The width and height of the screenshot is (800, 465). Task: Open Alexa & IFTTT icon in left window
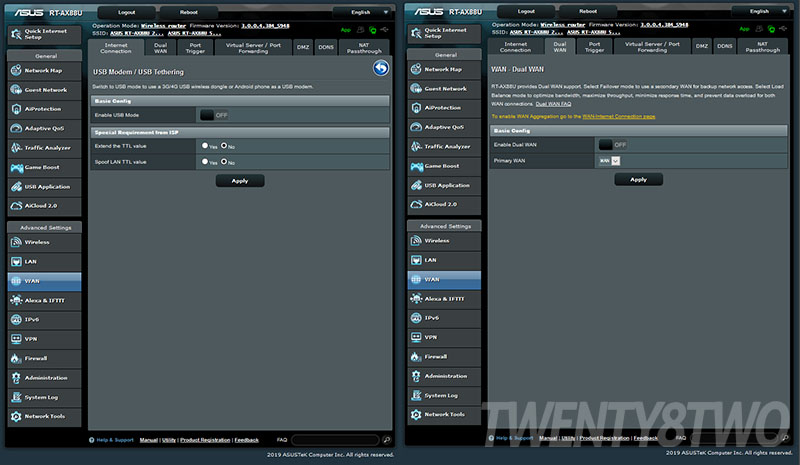16,300
